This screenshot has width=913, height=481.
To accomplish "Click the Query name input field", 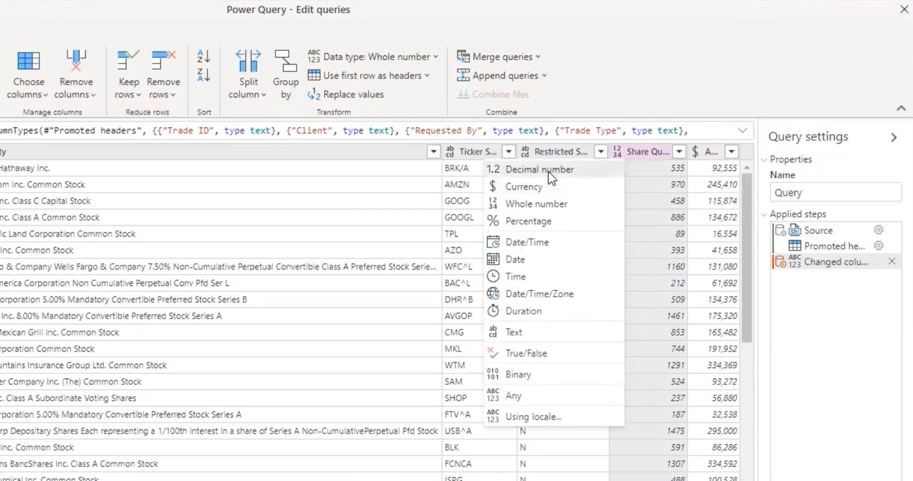I will point(836,193).
